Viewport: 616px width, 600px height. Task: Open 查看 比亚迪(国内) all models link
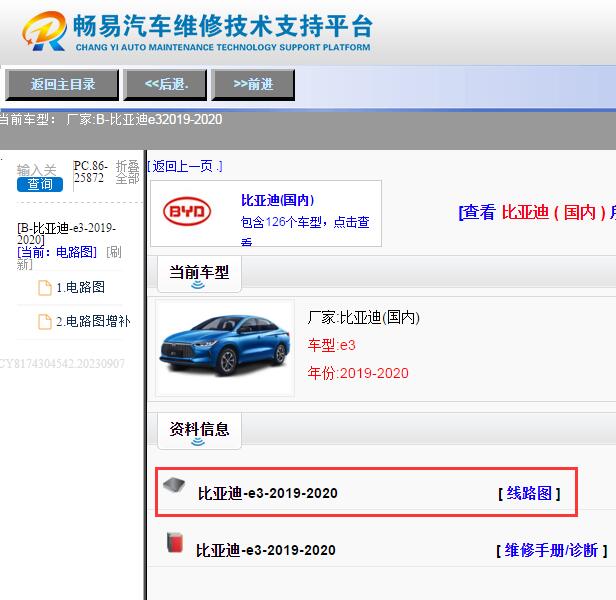(x=537, y=213)
